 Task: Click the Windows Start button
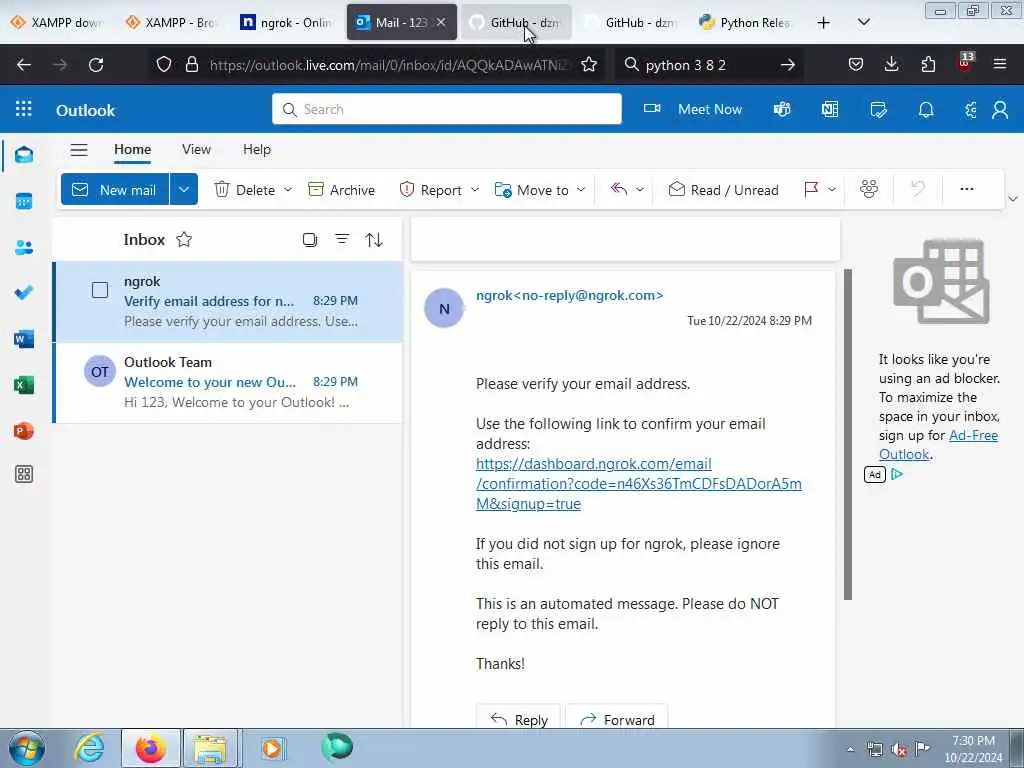click(x=27, y=748)
